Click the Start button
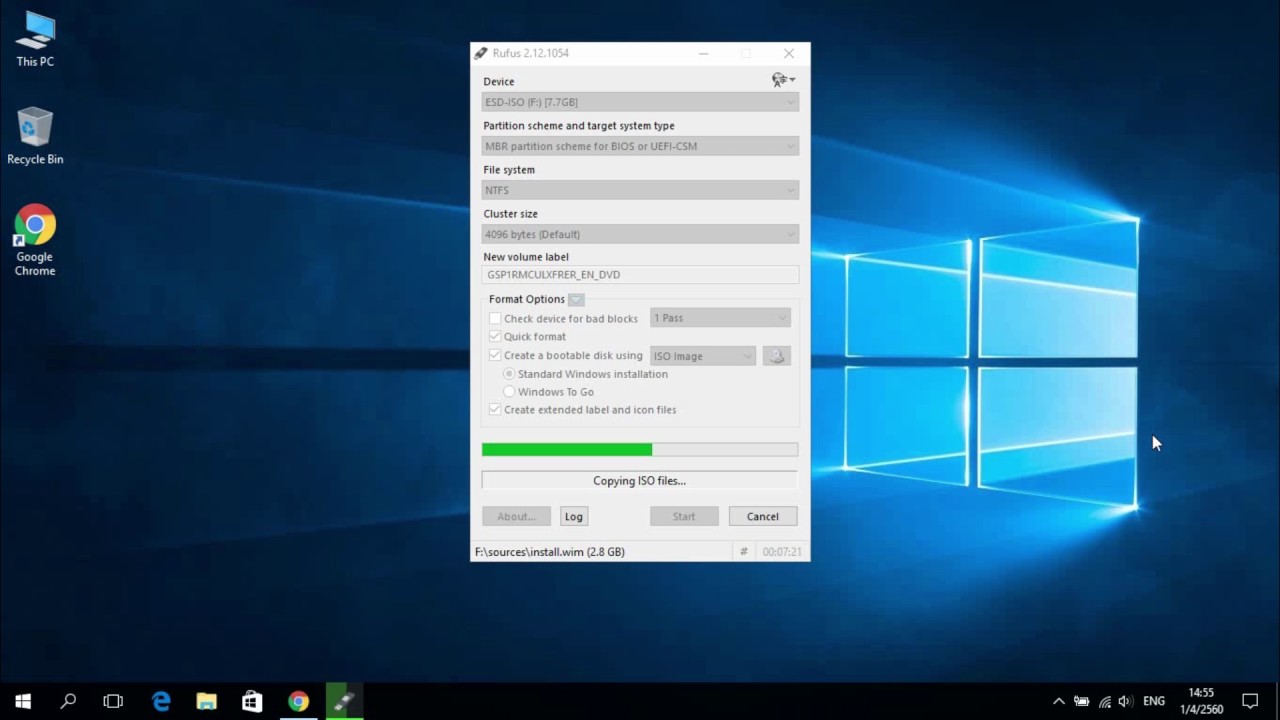This screenshot has height=720, width=1280. point(684,516)
